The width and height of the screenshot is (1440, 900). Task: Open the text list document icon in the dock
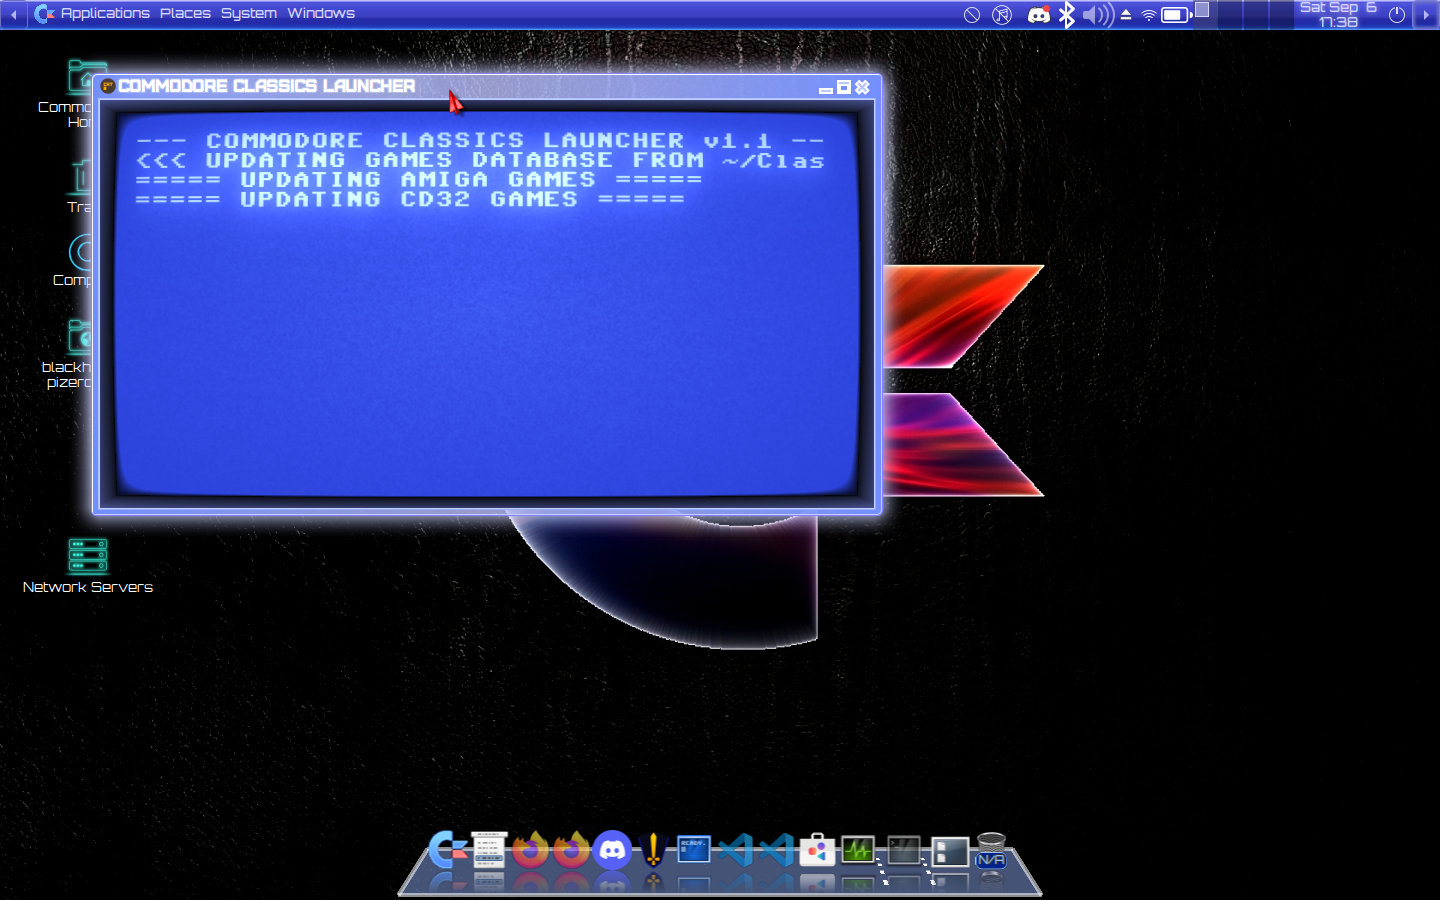click(x=489, y=849)
